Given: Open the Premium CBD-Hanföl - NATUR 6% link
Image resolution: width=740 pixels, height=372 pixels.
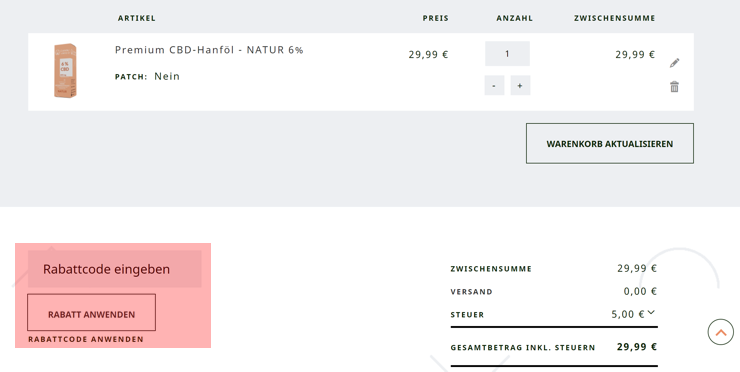Looking at the screenshot, I should click(x=209, y=50).
